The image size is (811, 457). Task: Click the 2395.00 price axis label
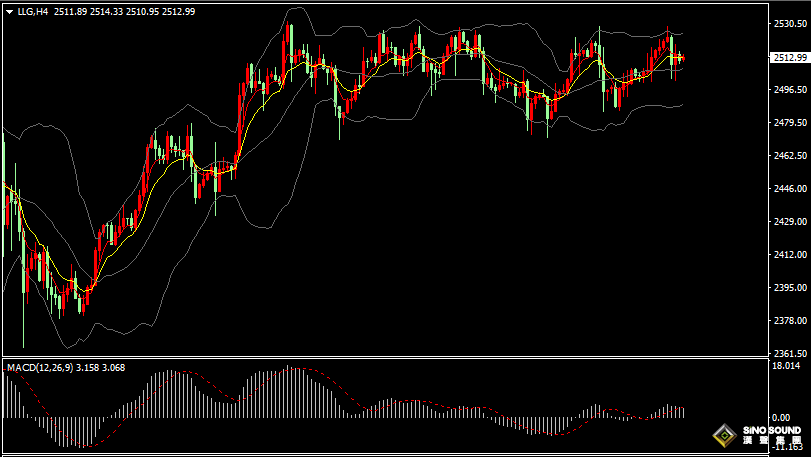tap(790, 287)
